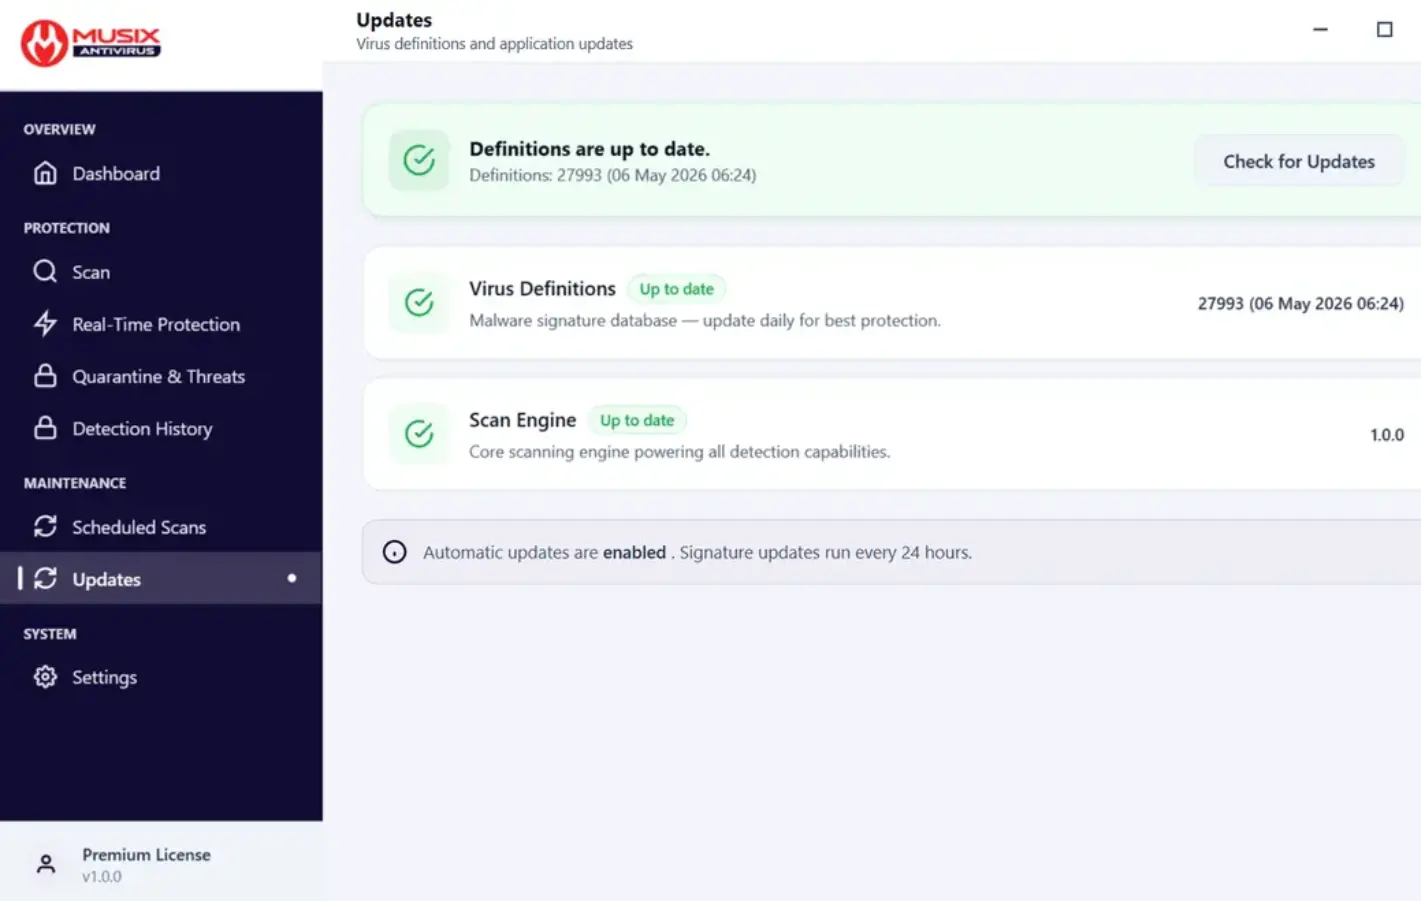
Task: Open the Settings page
Action: pyautogui.click(x=161, y=677)
